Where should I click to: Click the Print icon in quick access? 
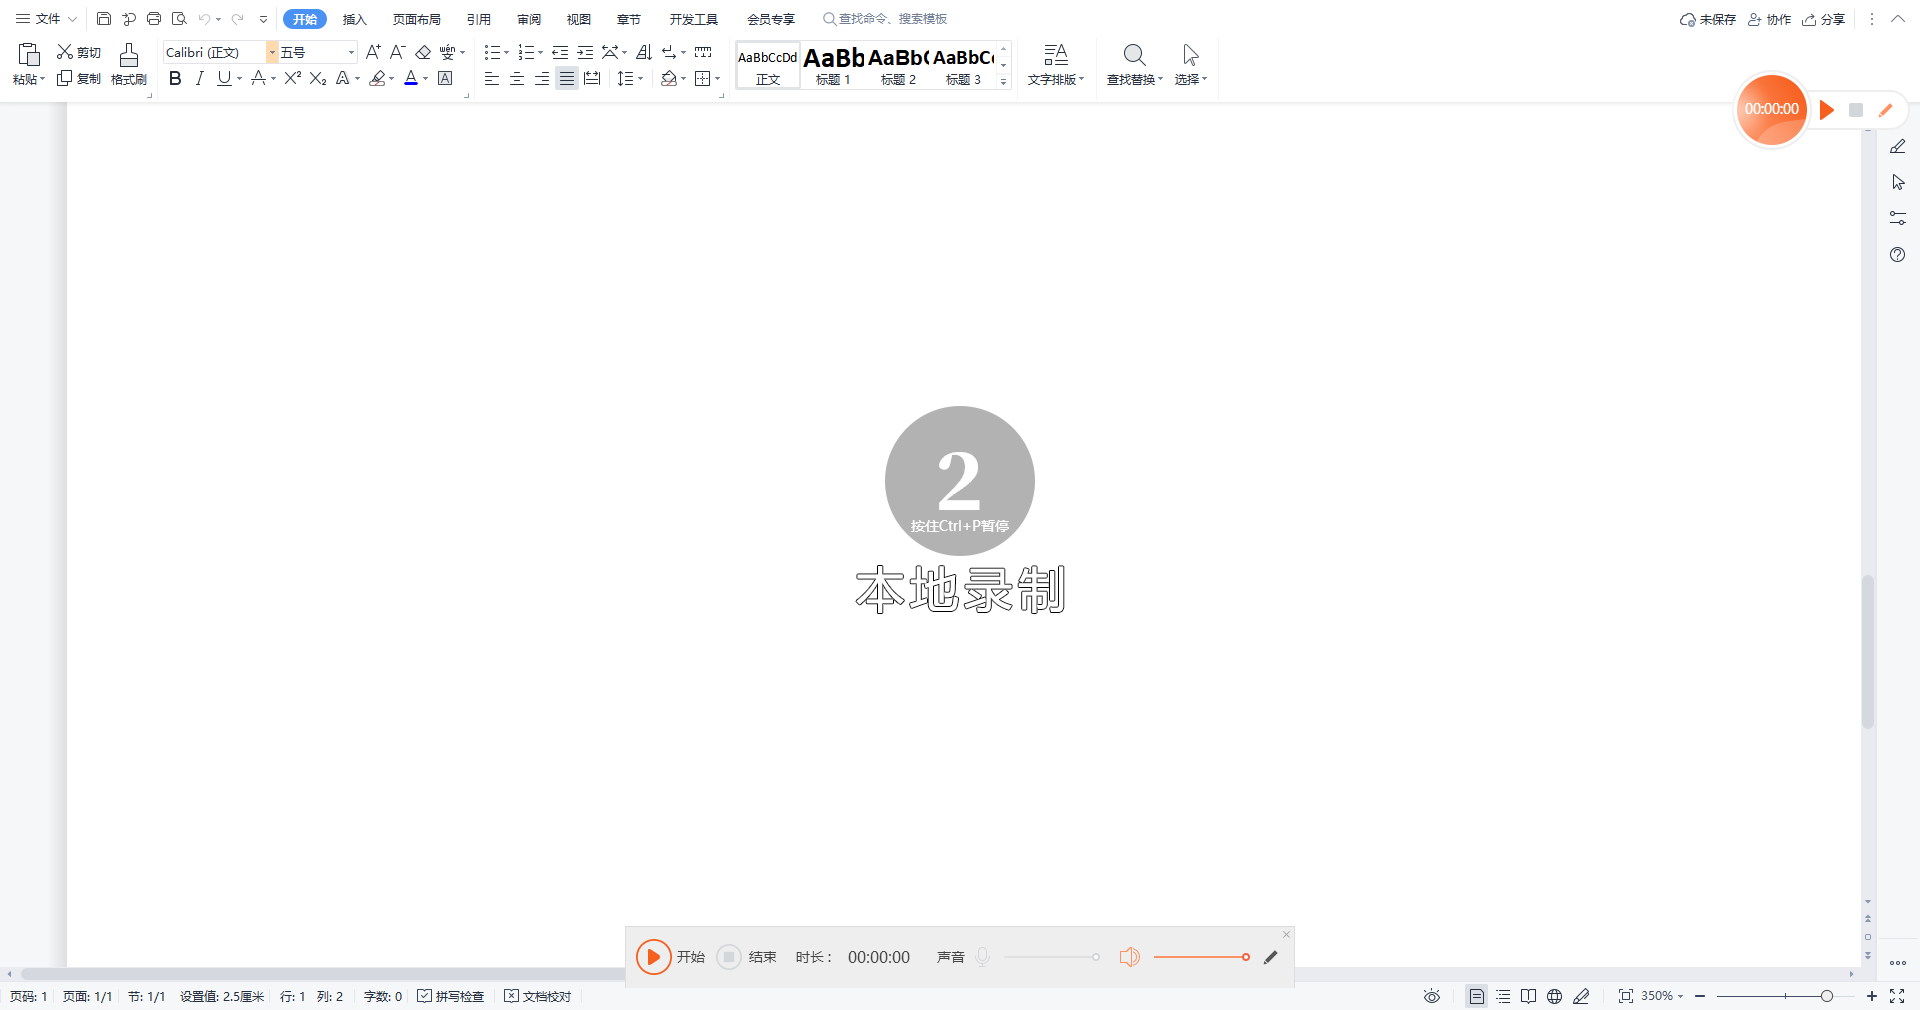pyautogui.click(x=154, y=19)
